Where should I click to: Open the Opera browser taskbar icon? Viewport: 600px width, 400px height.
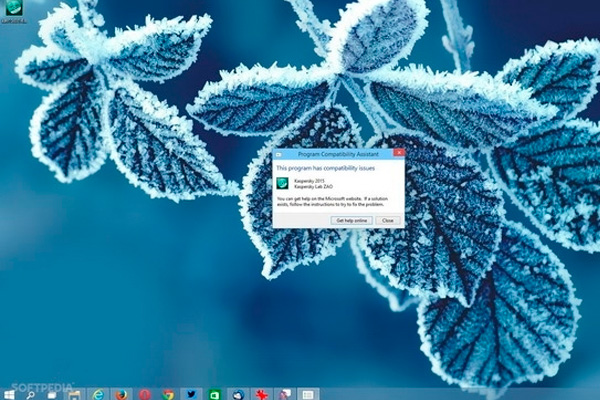(x=145, y=394)
